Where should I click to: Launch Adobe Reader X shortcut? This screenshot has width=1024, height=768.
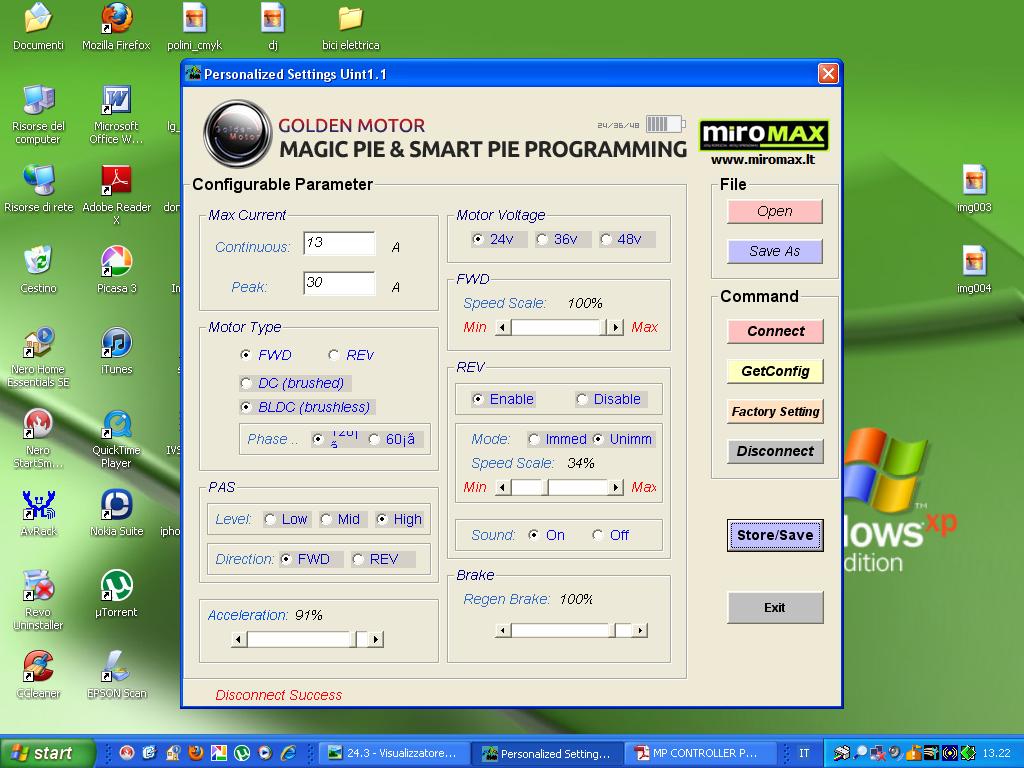(x=116, y=195)
